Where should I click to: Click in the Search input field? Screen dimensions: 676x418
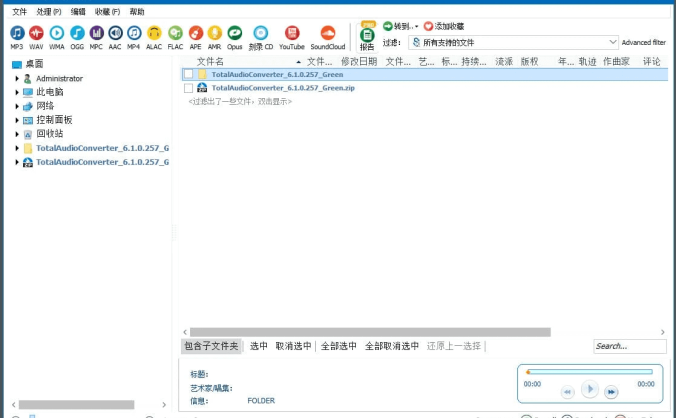pos(629,346)
